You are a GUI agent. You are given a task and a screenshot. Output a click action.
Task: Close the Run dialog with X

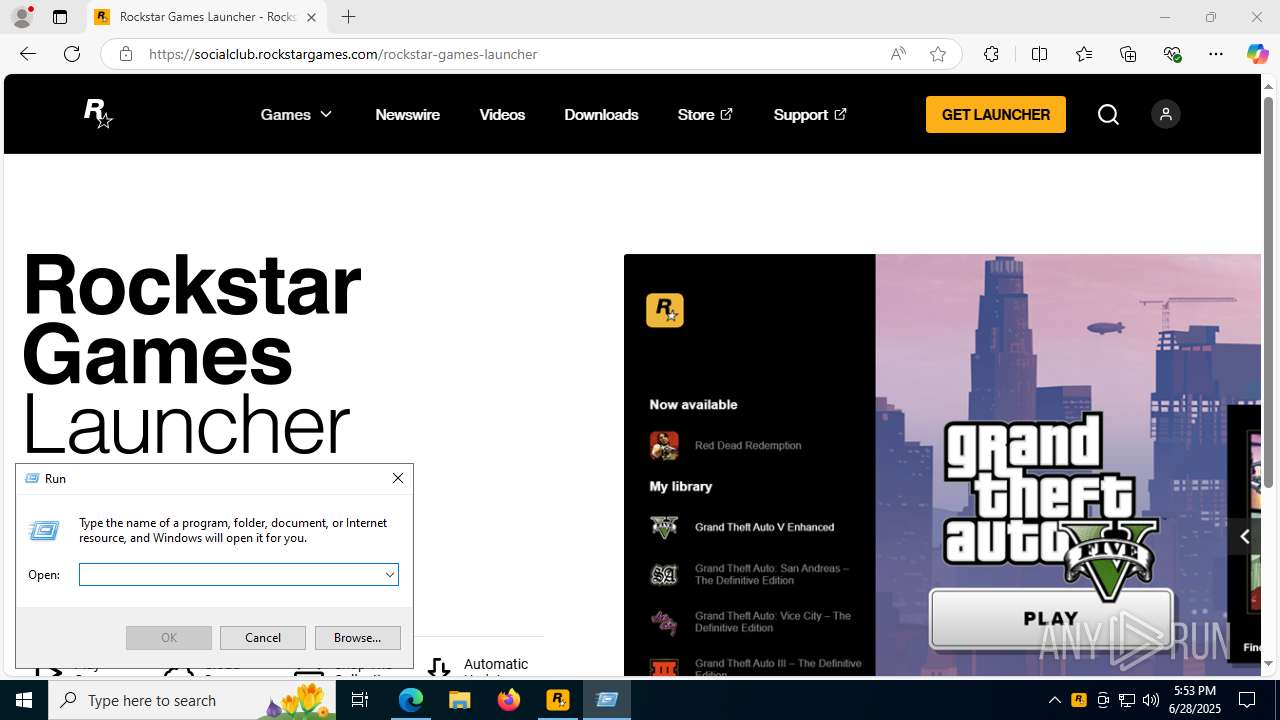point(398,478)
